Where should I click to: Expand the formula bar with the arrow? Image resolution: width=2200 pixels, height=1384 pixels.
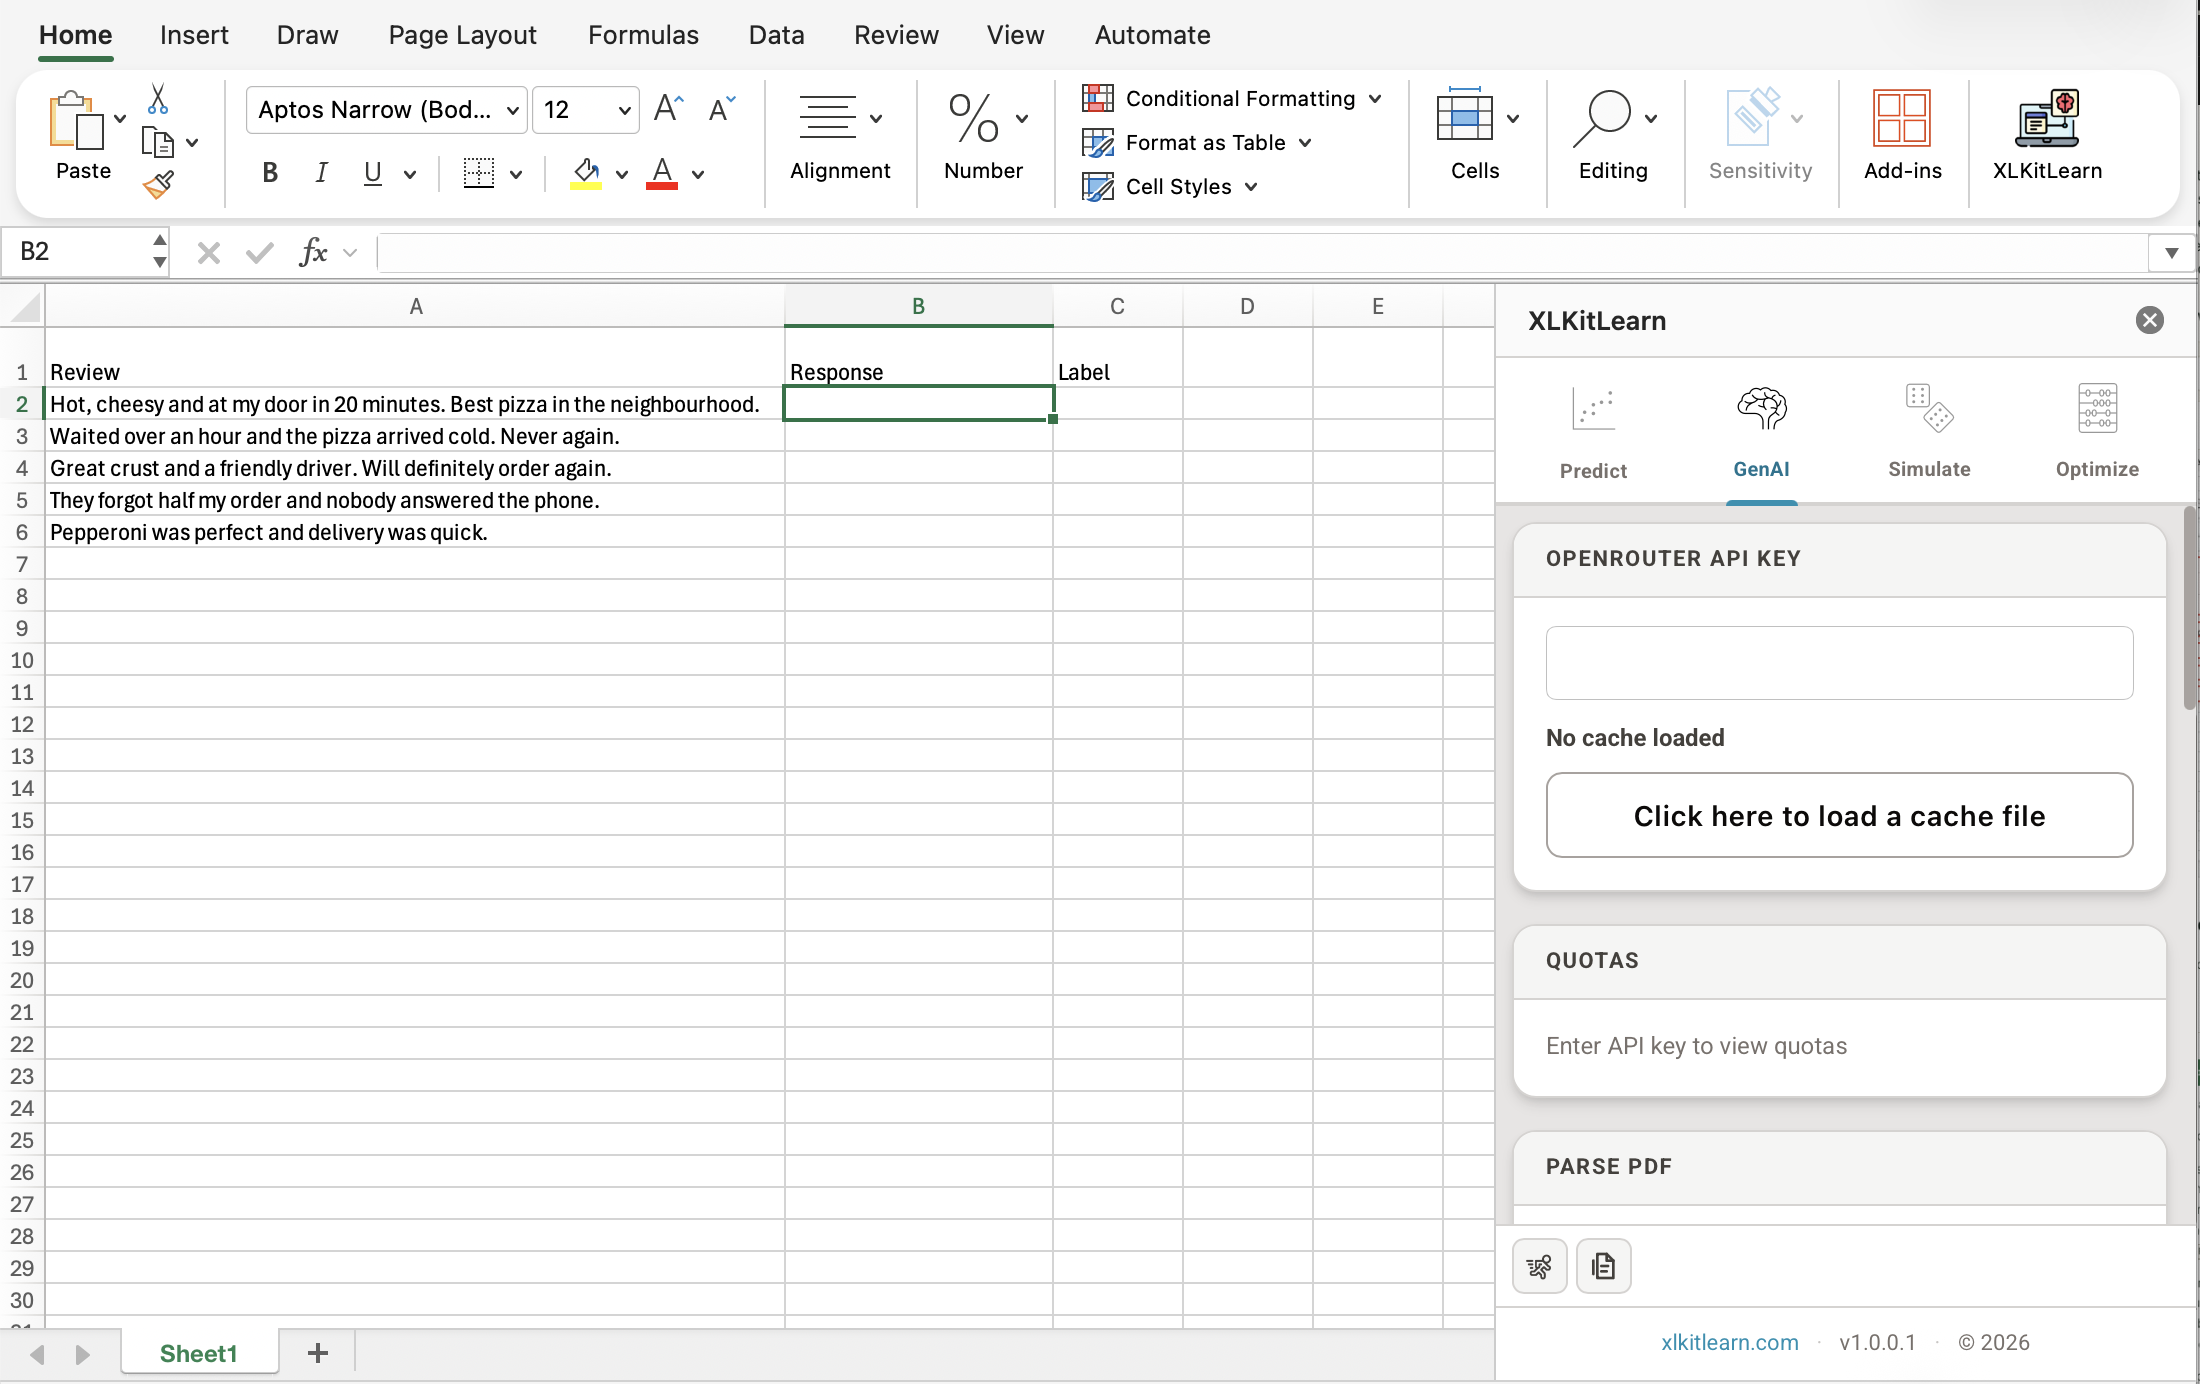coord(2171,253)
